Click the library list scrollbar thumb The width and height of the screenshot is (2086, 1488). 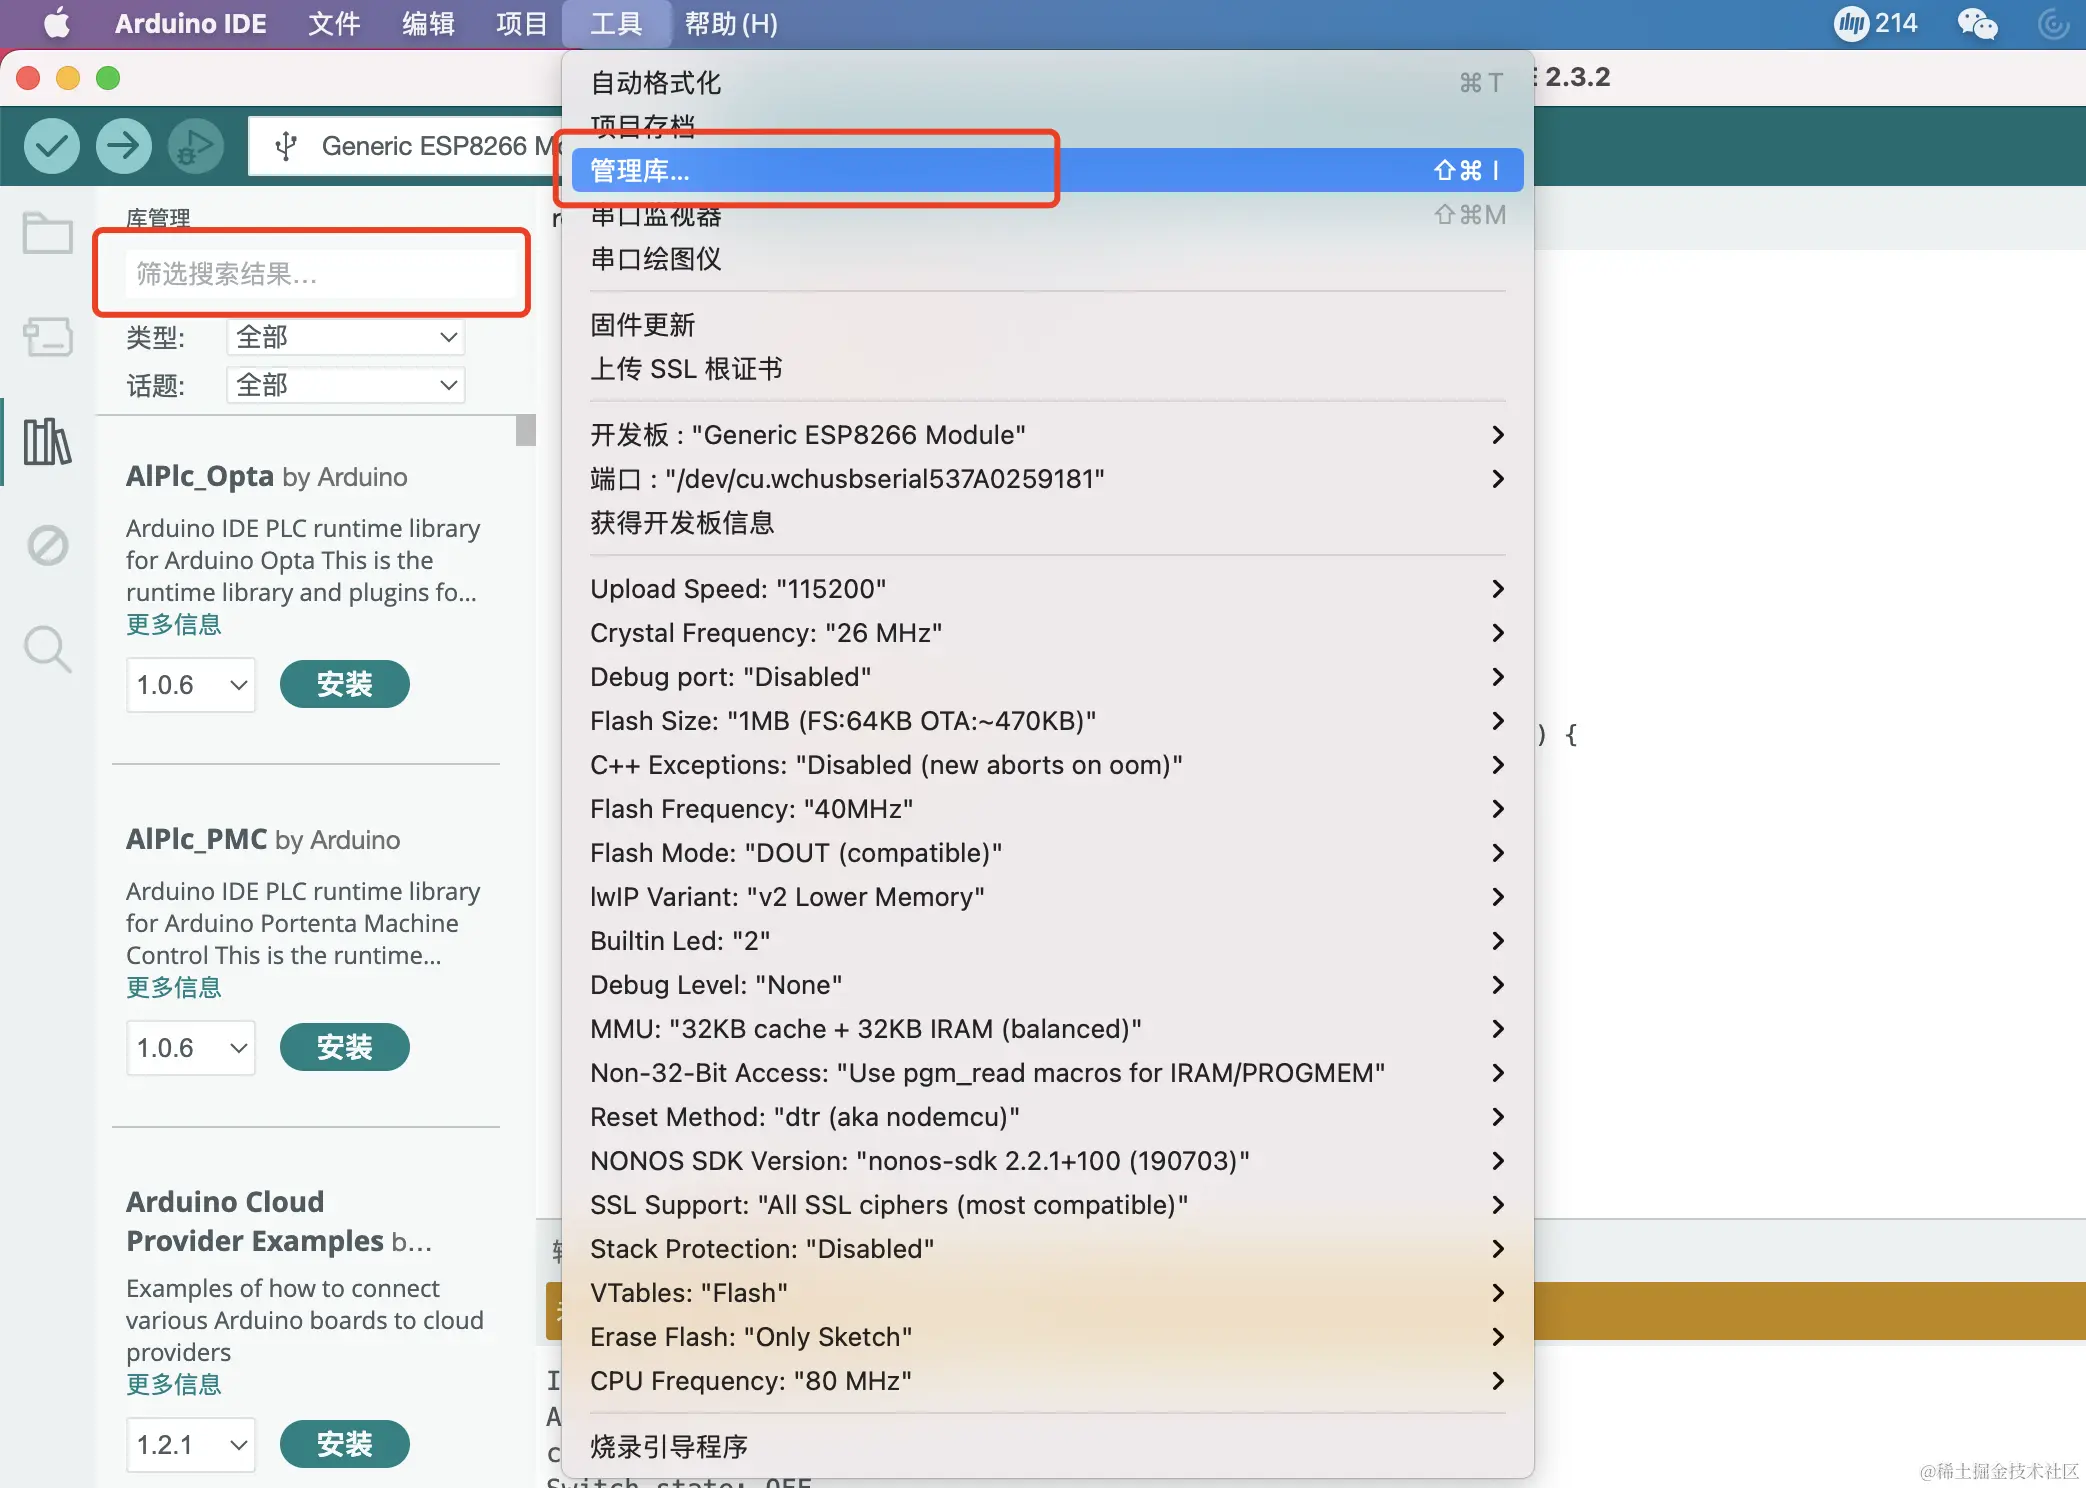526,430
